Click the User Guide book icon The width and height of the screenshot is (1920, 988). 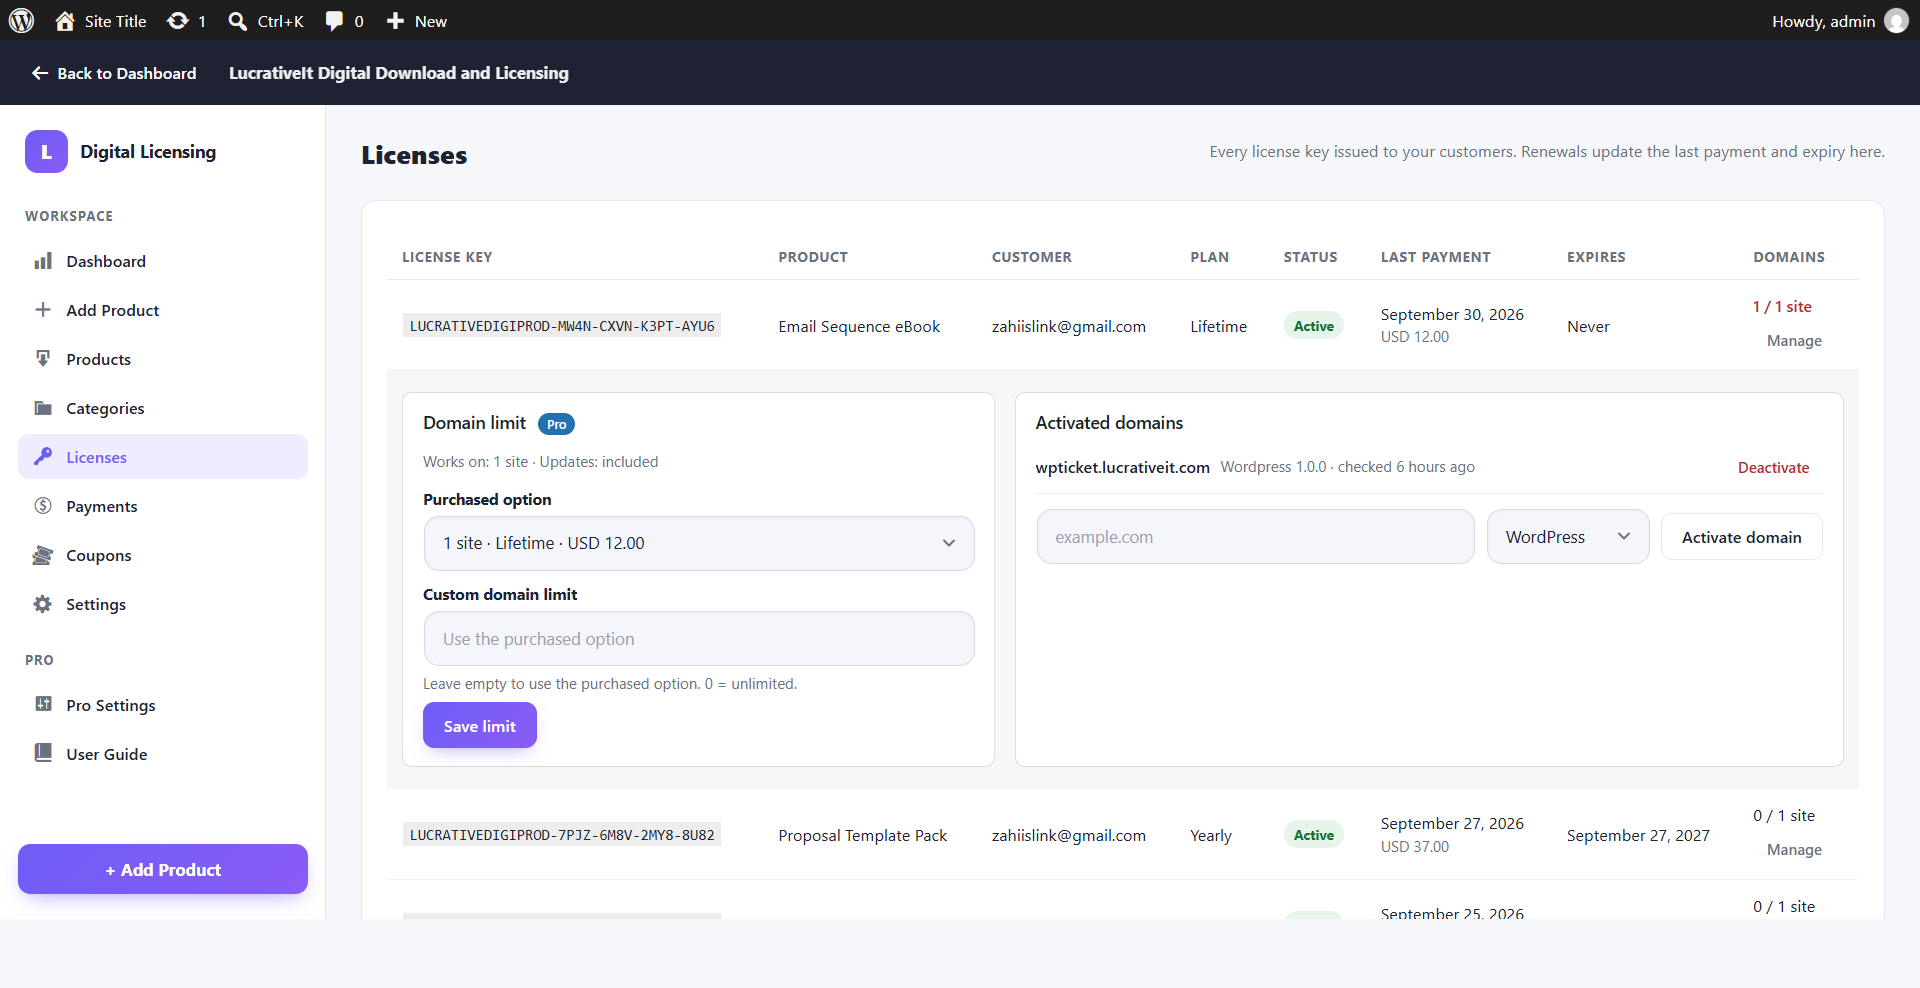point(43,754)
